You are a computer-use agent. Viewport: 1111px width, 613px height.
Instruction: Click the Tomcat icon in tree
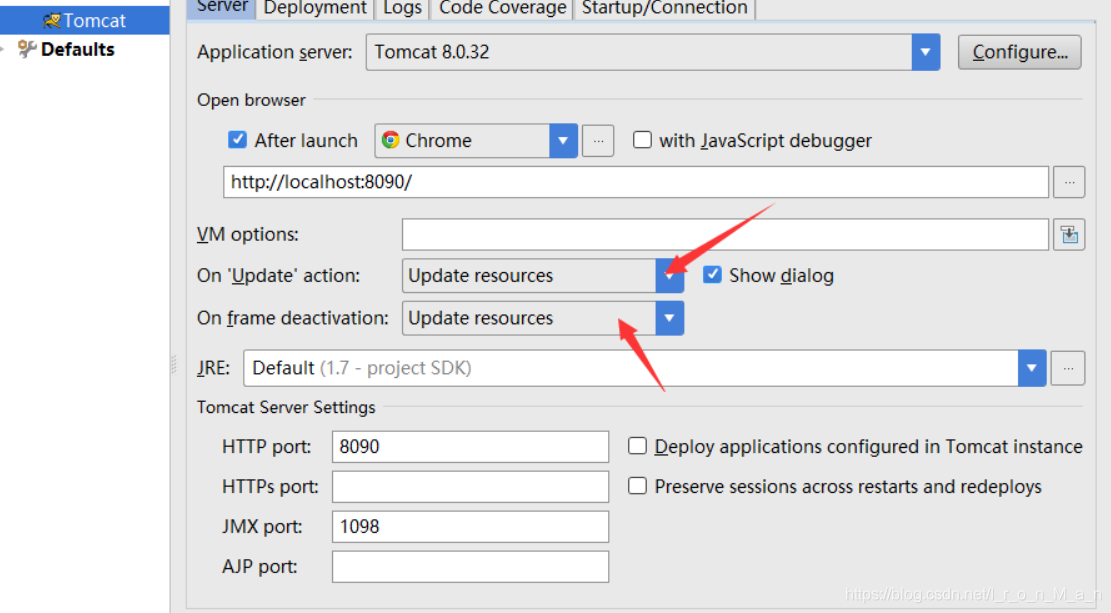(x=52, y=21)
